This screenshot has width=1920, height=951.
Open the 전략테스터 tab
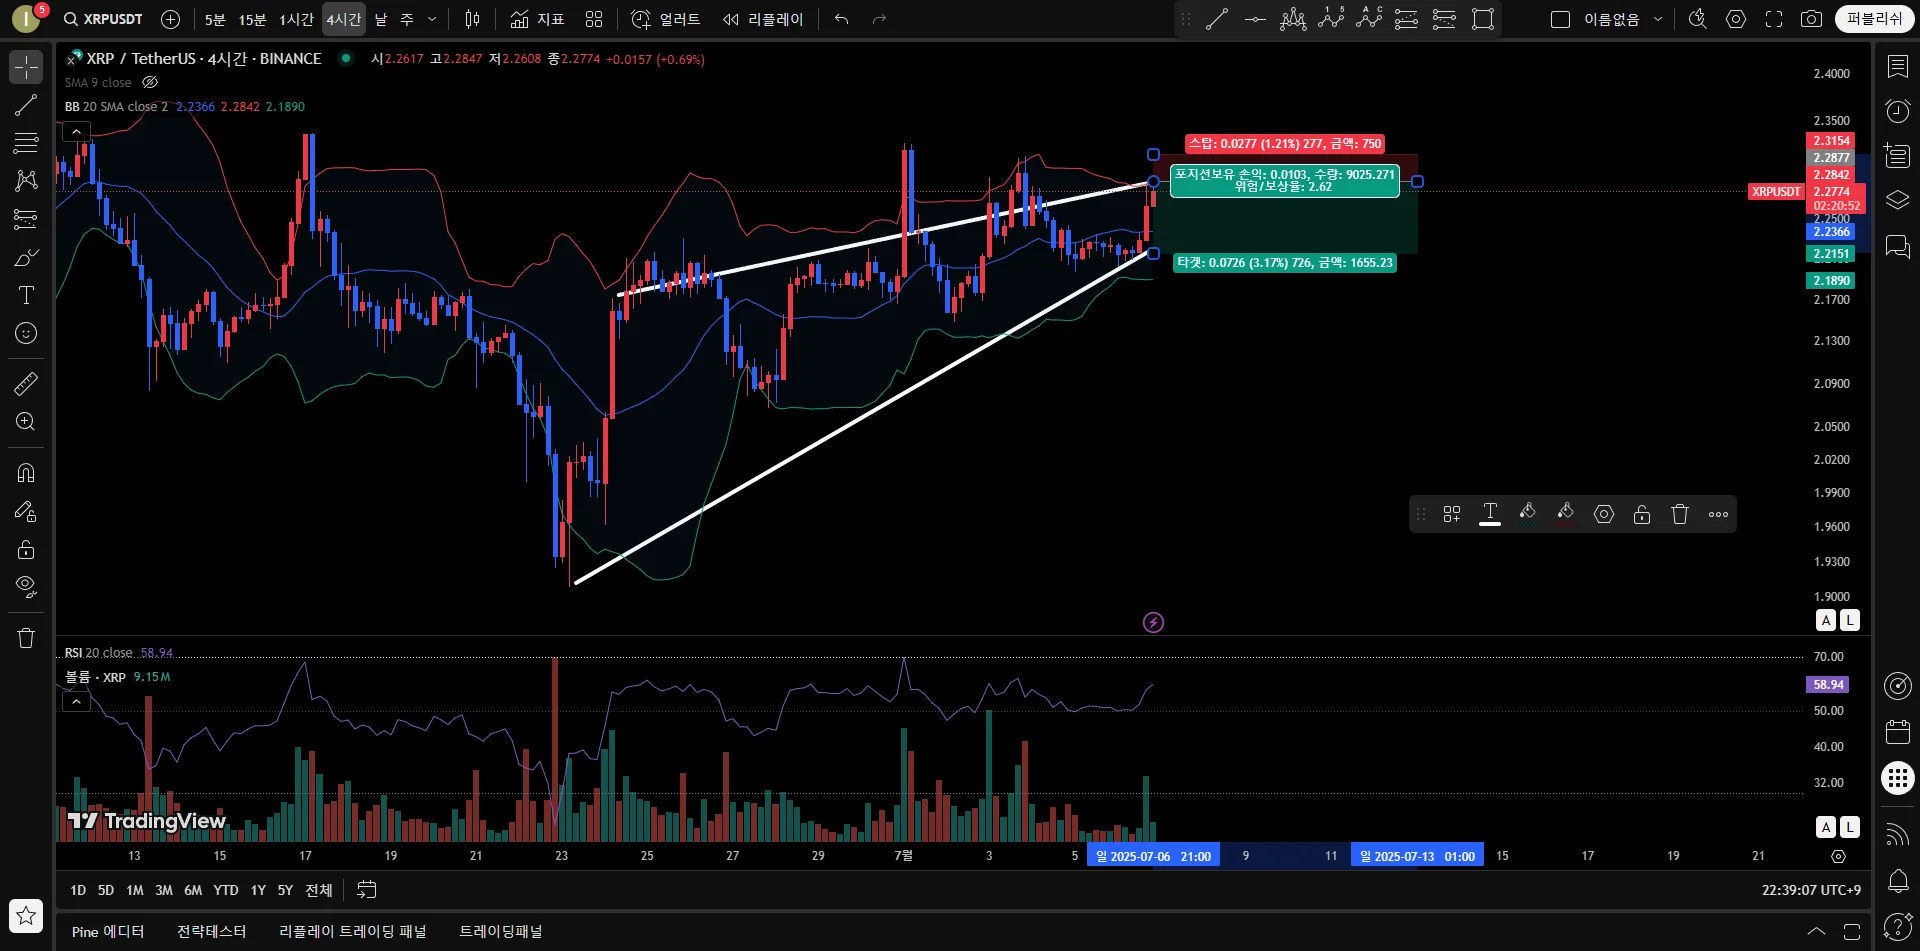tap(212, 932)
